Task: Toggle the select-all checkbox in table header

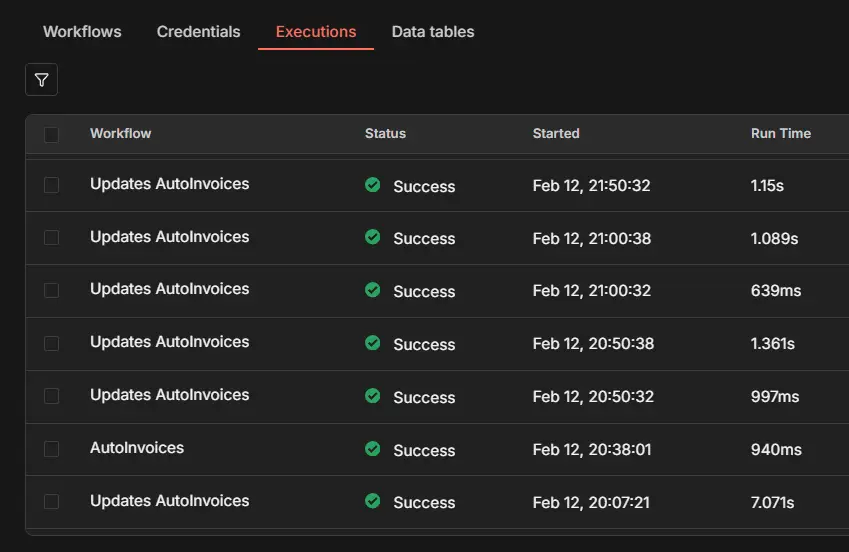Action: point(52,134)
